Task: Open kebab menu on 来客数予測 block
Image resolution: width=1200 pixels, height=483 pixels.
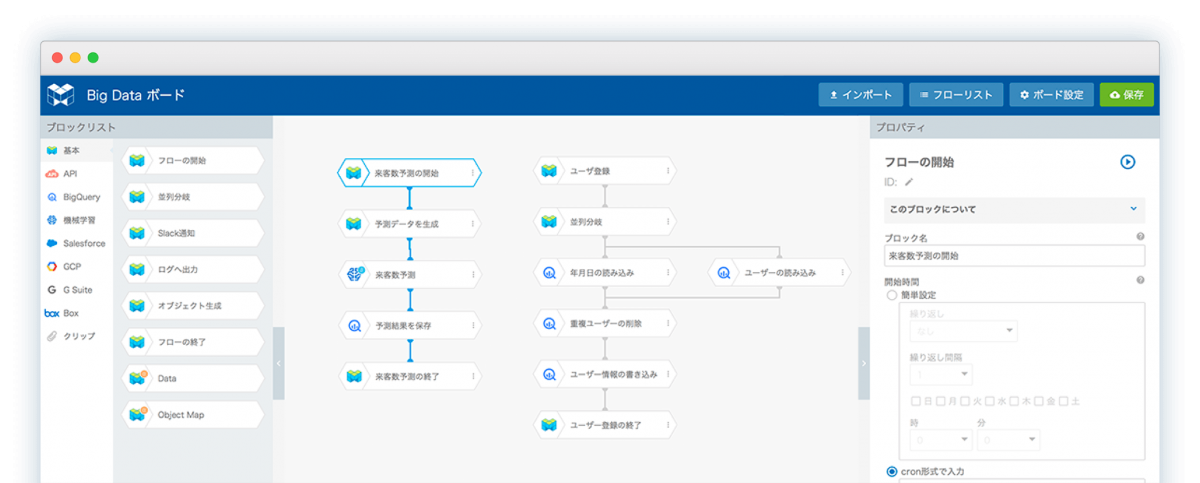Action: 472,274
